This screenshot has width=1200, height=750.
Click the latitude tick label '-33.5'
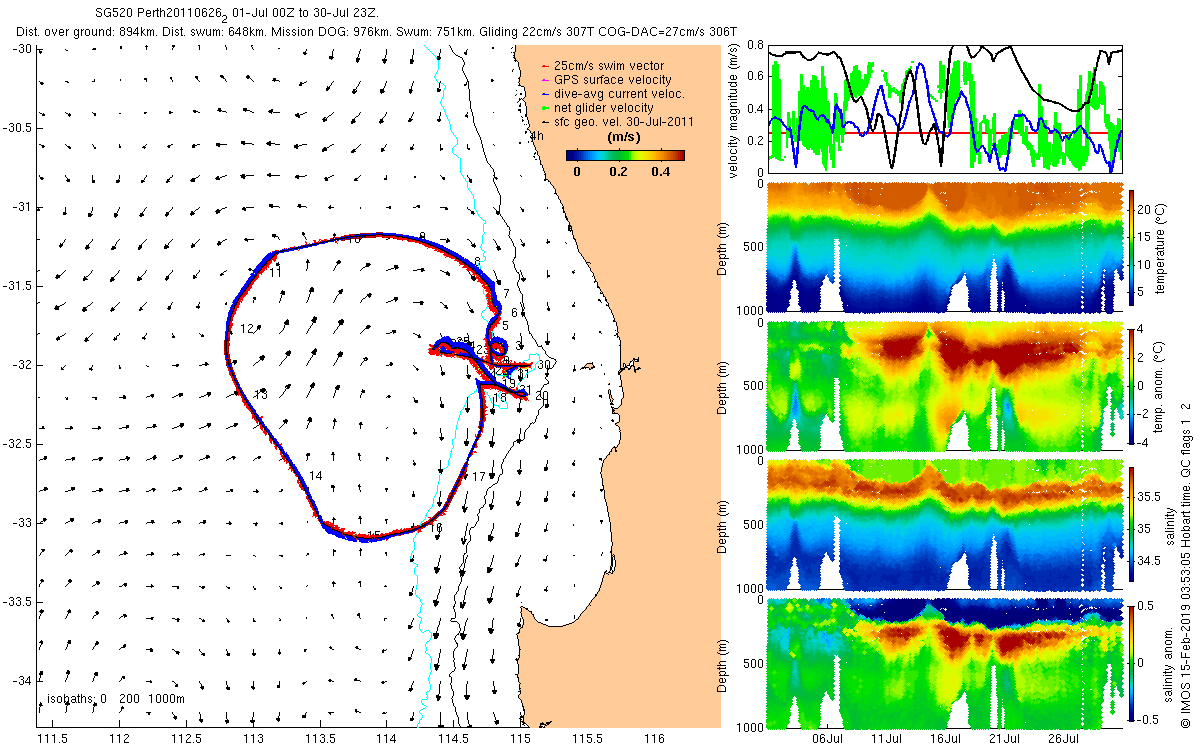click(17, 602)
